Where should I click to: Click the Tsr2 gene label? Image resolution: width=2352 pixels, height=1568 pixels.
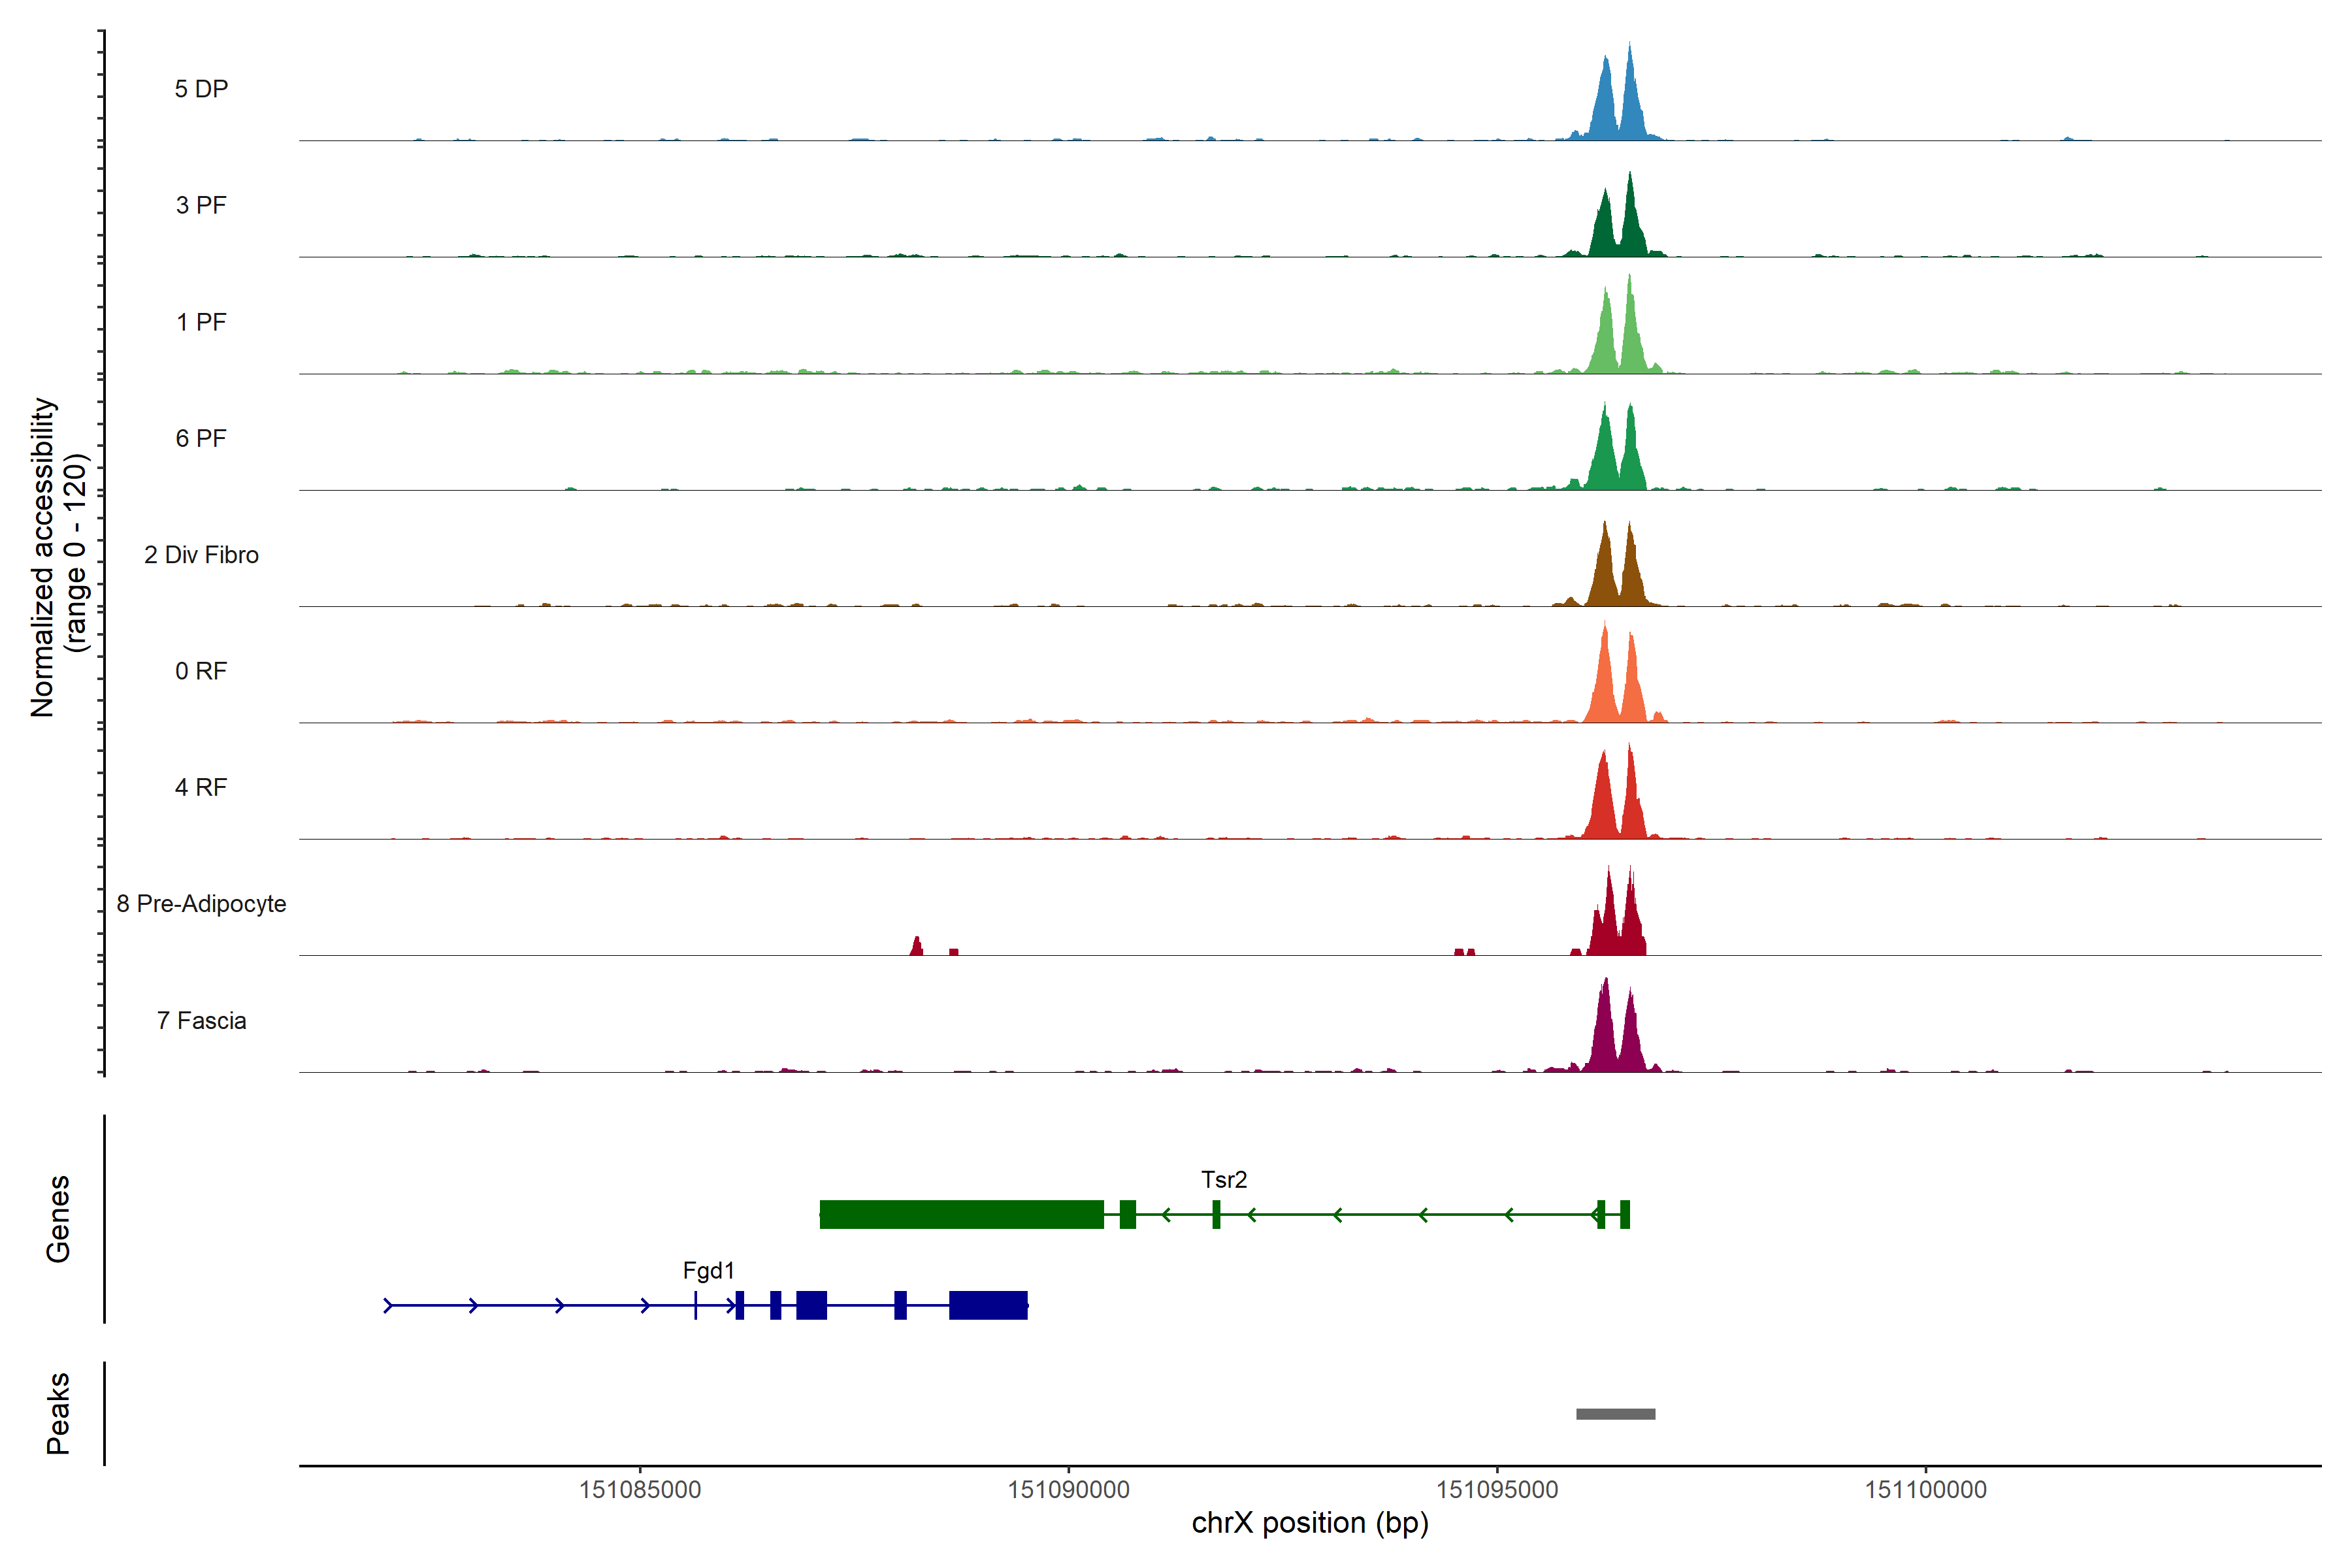(1223, 1179)
